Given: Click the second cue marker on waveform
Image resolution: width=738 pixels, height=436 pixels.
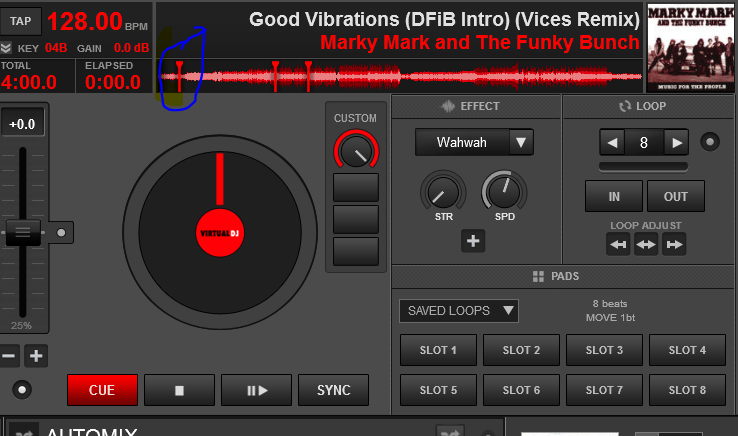Looking at the screenshot, I should point(275,76).
